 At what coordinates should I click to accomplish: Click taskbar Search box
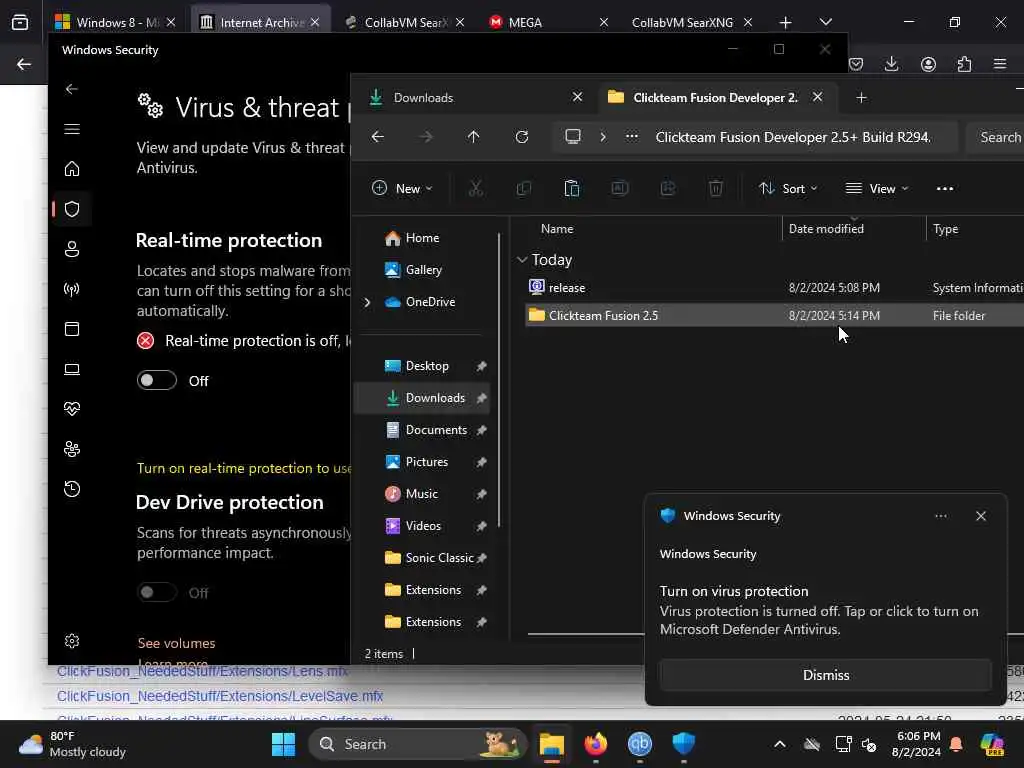click(417, 744)
